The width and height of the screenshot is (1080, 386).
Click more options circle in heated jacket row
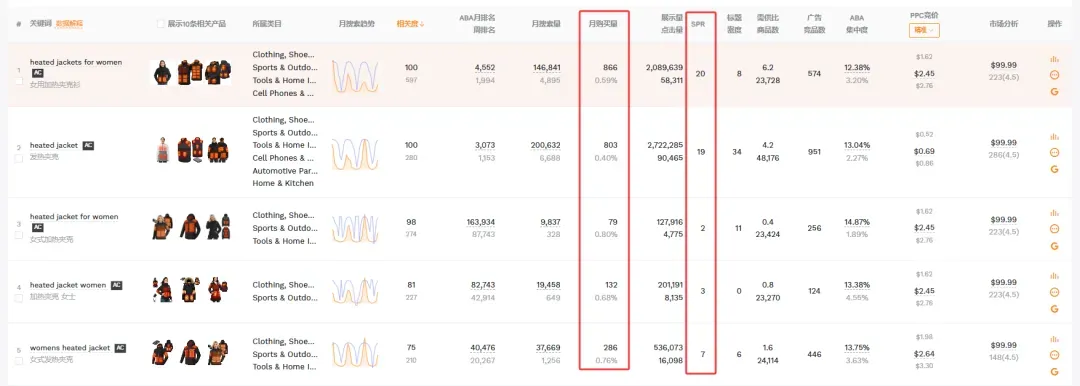pyautogui.click(x=1054, y=152)
